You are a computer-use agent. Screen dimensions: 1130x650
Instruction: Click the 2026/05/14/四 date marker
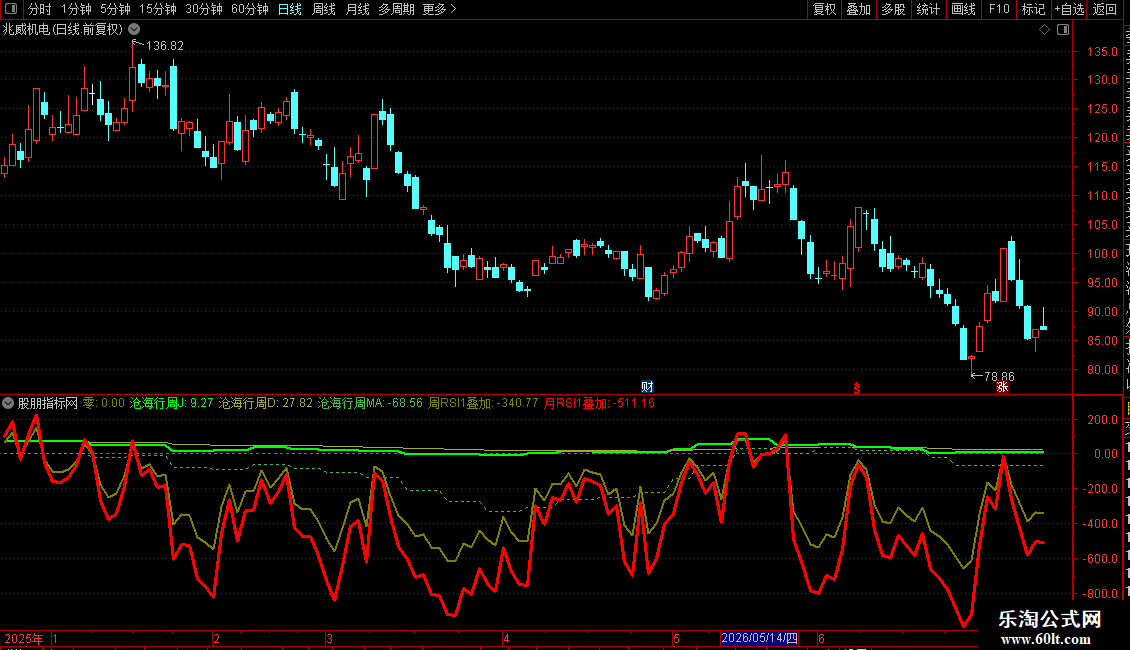point(760,638)
